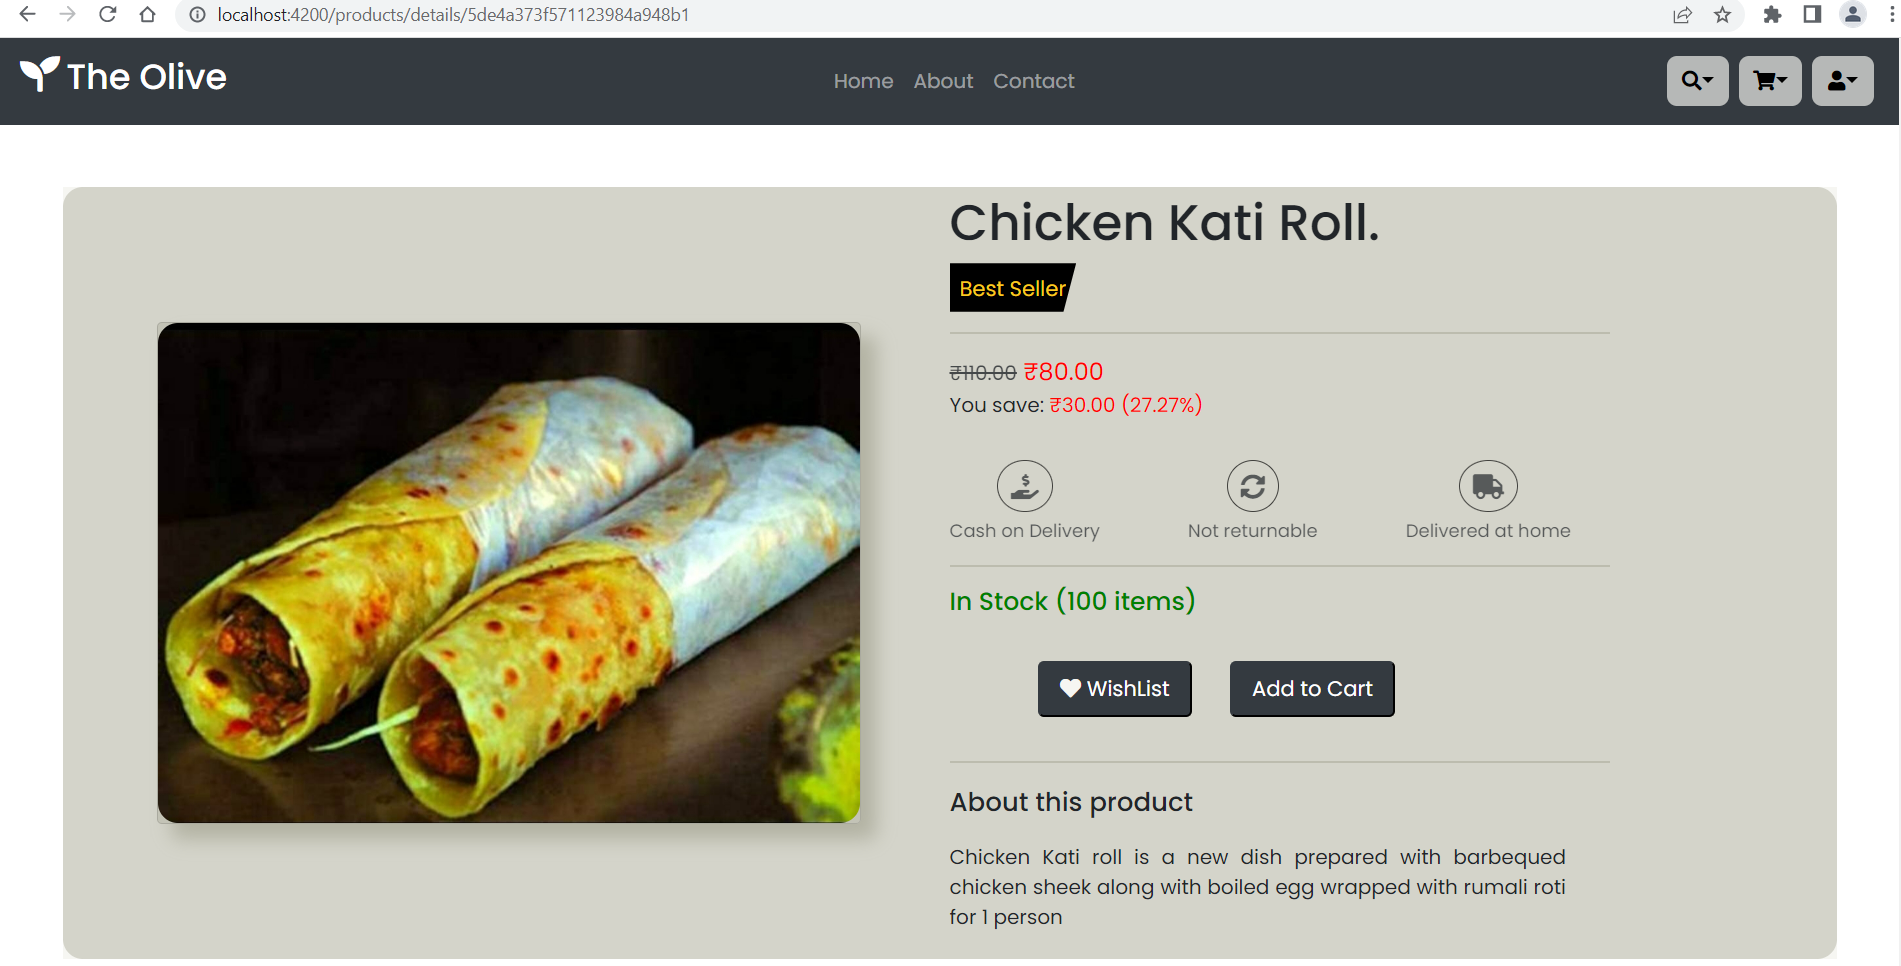Open the shopping cart icon
The height and width of the screenshot is (966, 1901).
coord(1764,81)
